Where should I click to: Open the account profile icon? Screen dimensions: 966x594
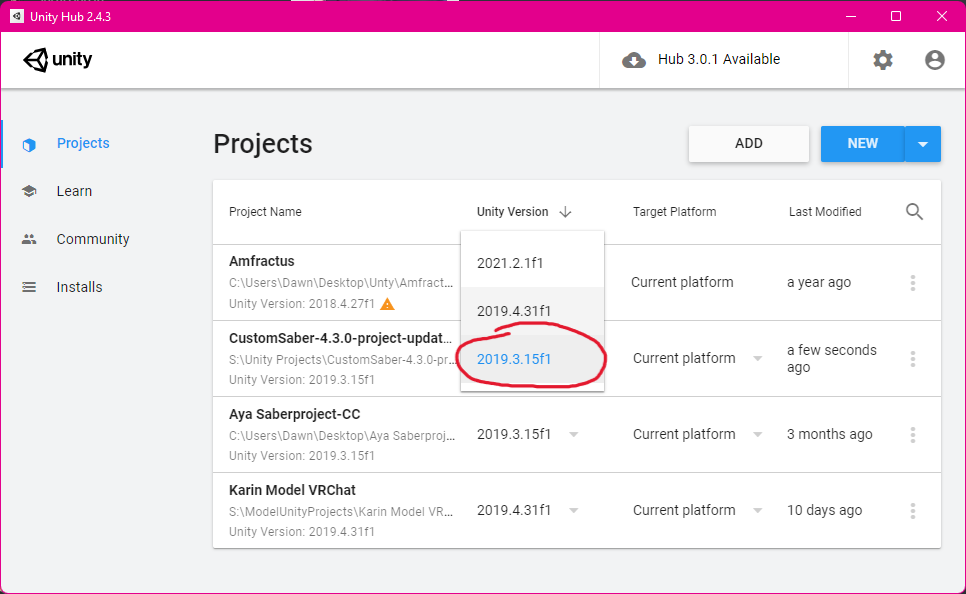point(934,59)
